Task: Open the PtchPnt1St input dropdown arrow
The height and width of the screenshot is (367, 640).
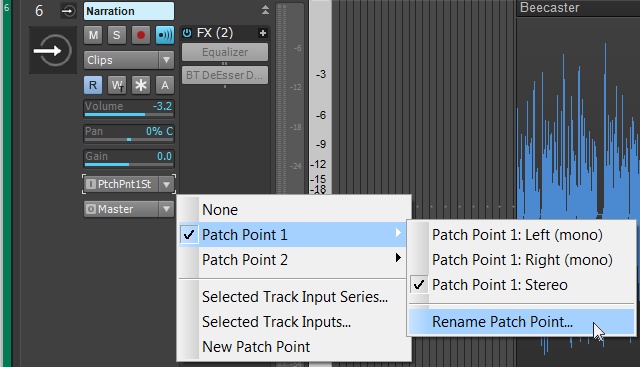Action: click(x=166, y=185)
